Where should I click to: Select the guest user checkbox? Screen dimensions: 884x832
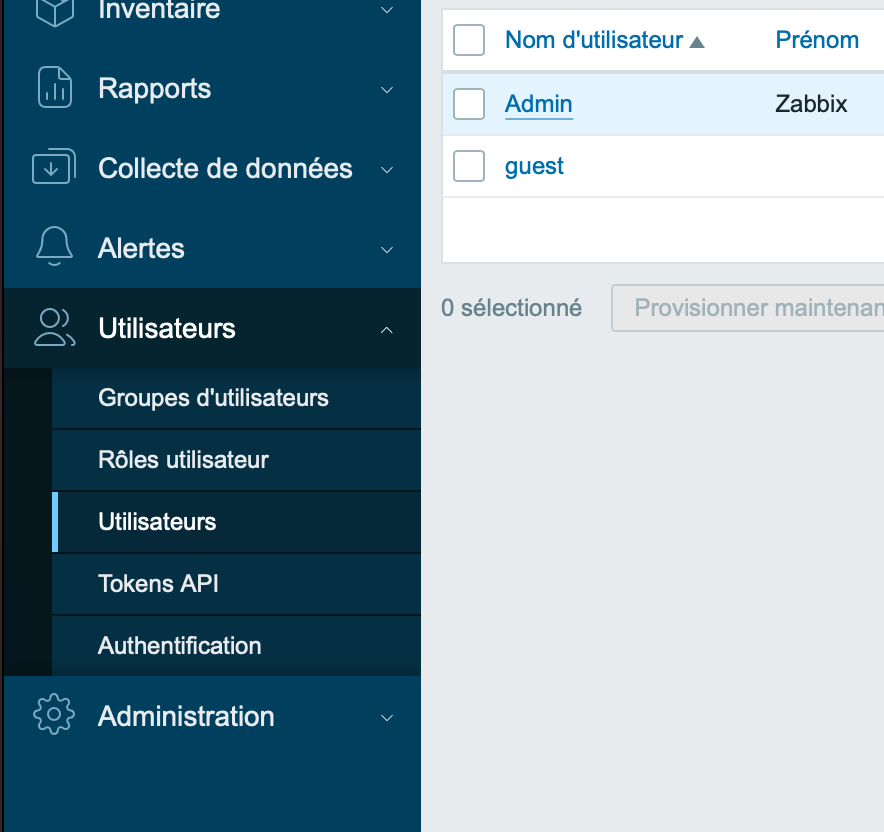pyautogui.click(x=469, y=166)
